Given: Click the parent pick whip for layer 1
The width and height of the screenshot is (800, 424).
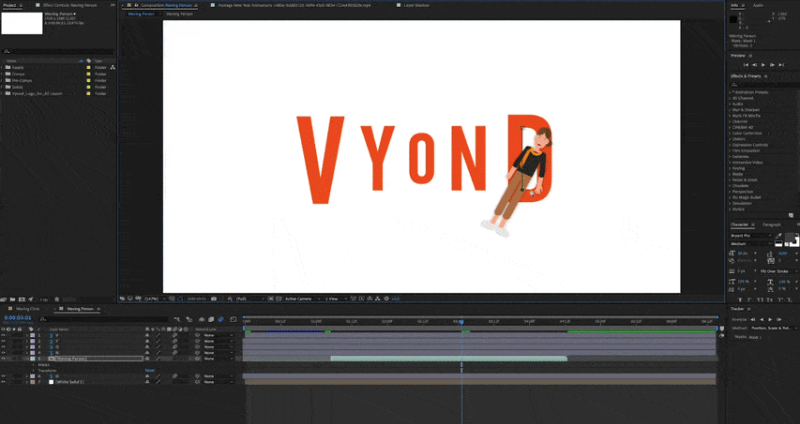Looking at the screenshot, I should pos(197,335).
